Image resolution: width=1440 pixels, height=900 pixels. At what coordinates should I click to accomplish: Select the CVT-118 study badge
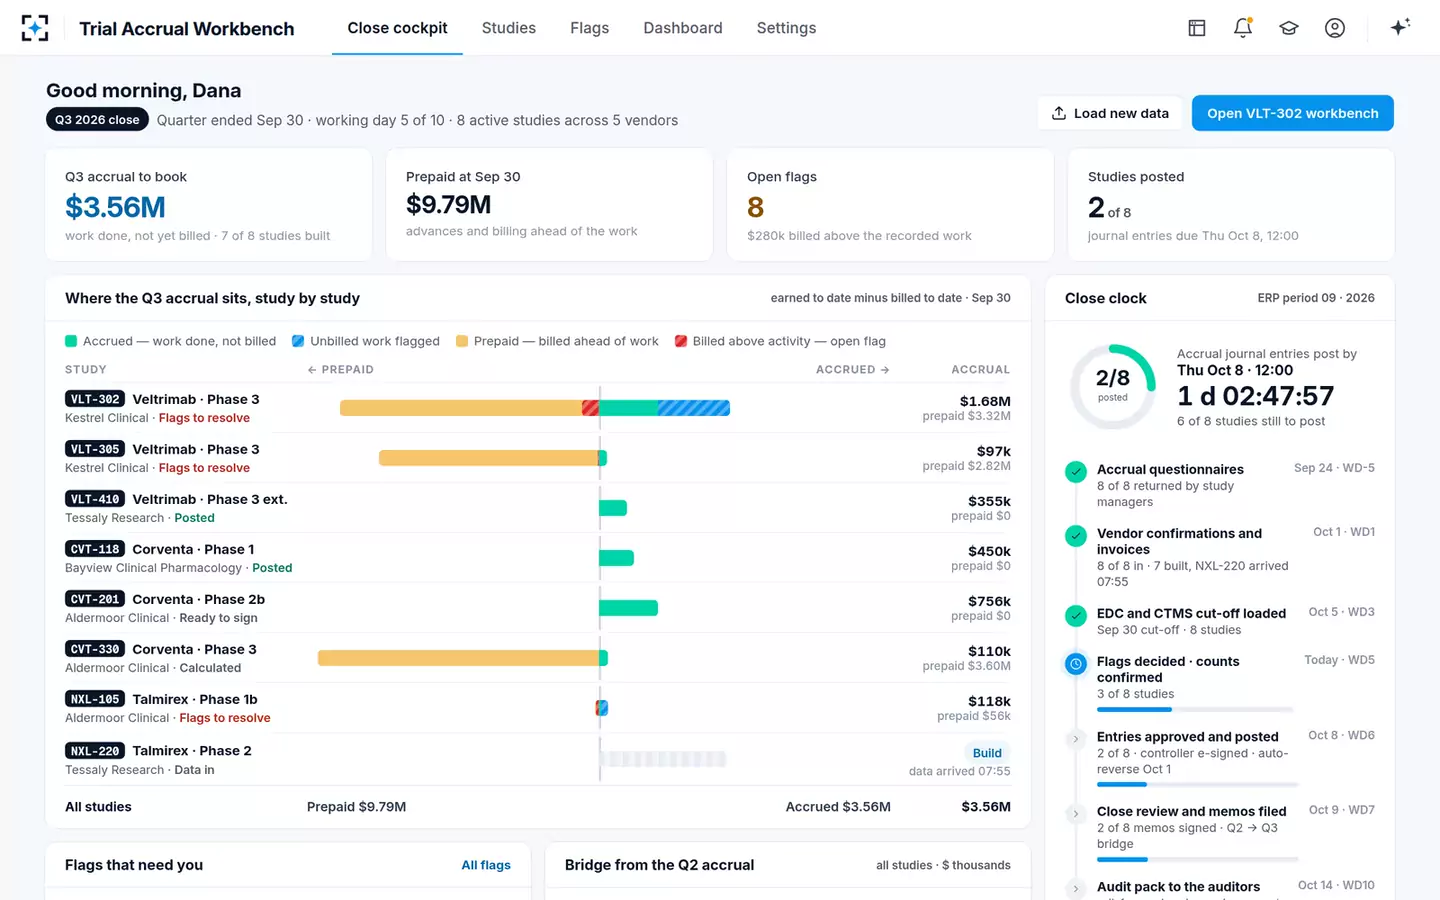(95, 549)
